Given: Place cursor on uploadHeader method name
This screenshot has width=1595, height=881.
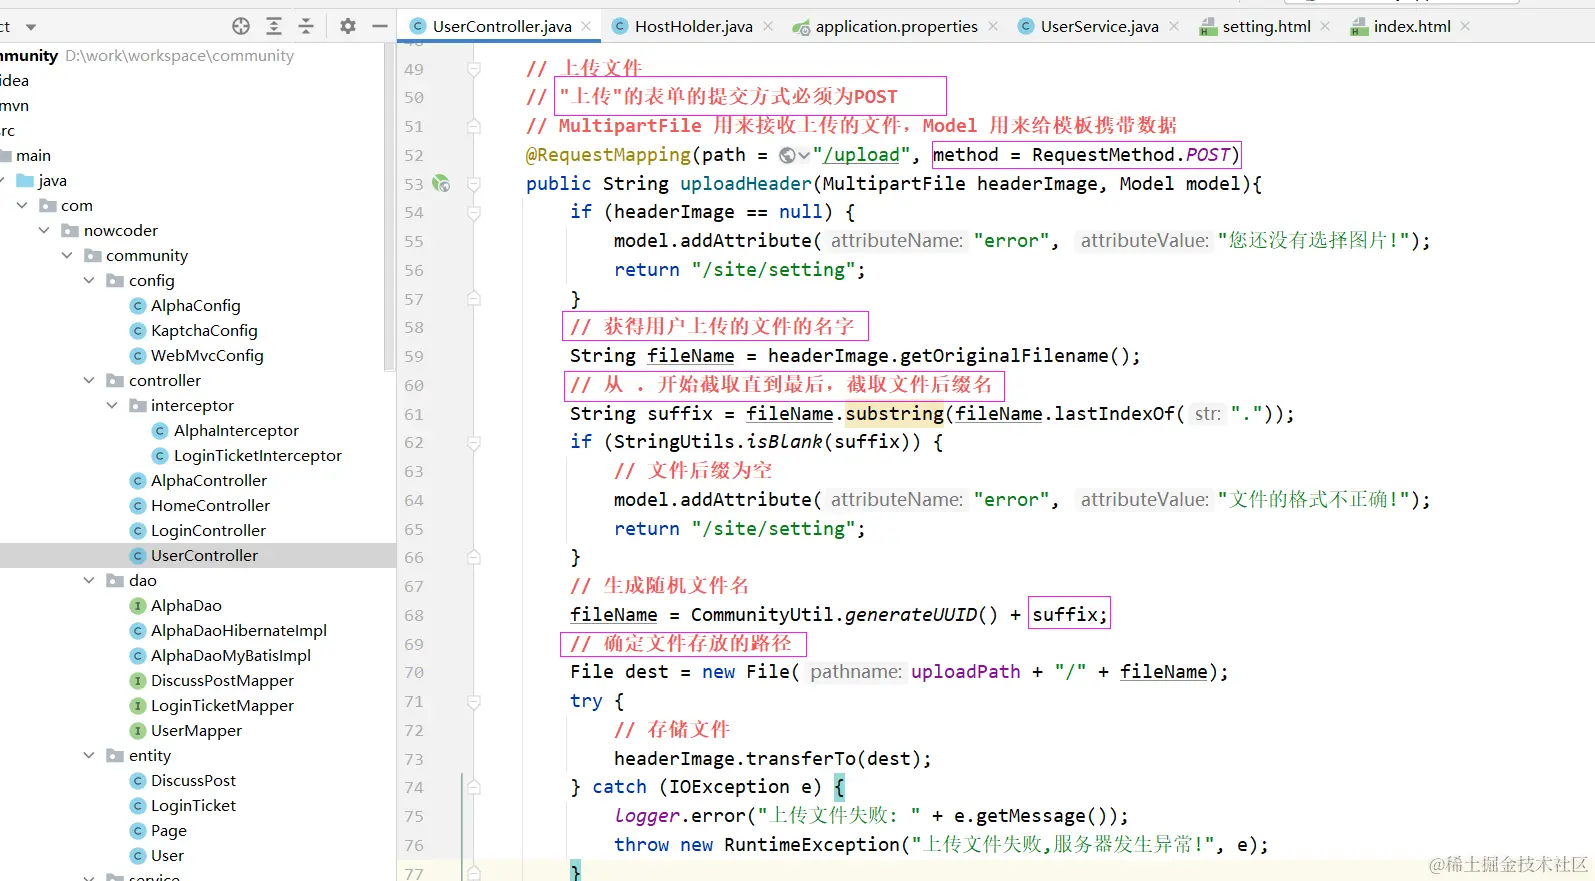Looking at the screenshot, I should point(746,183).
